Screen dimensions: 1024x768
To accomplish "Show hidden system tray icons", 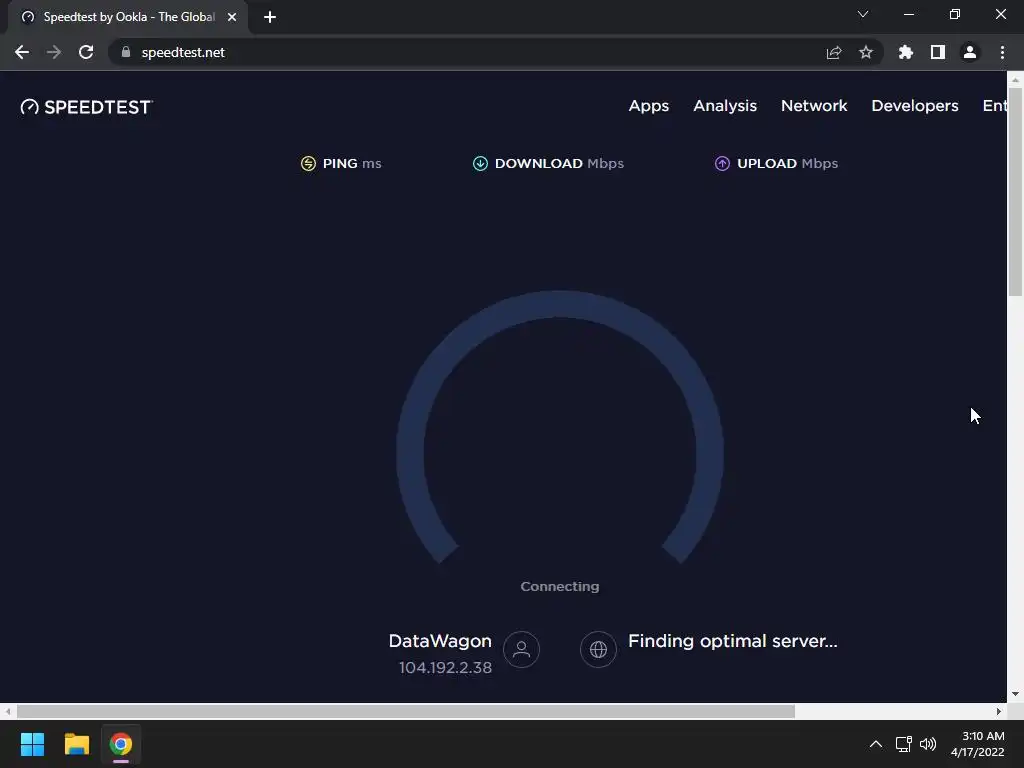I will click(x=876, y=744).
